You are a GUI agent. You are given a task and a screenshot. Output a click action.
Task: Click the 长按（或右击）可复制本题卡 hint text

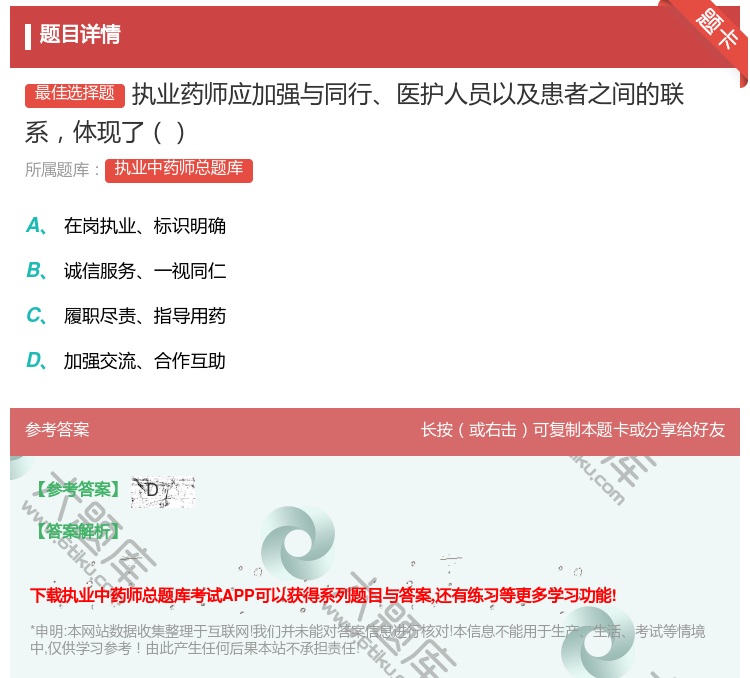coord(573,430)
